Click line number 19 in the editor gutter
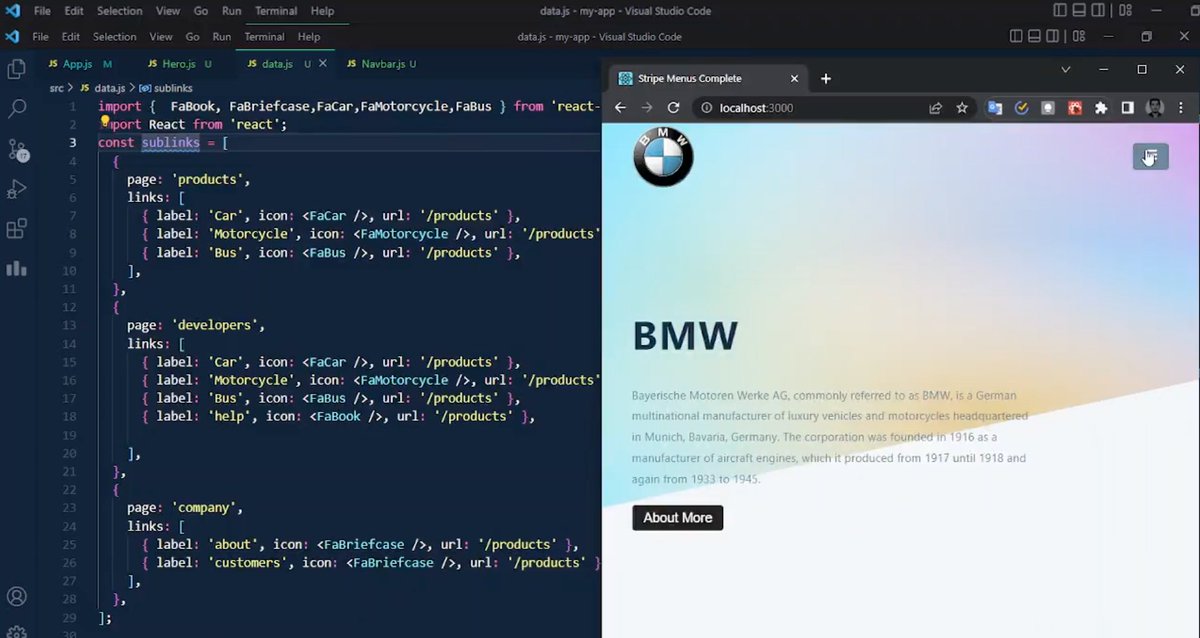The height and width of the screenshot is (638, 1200). click(69, 435)
